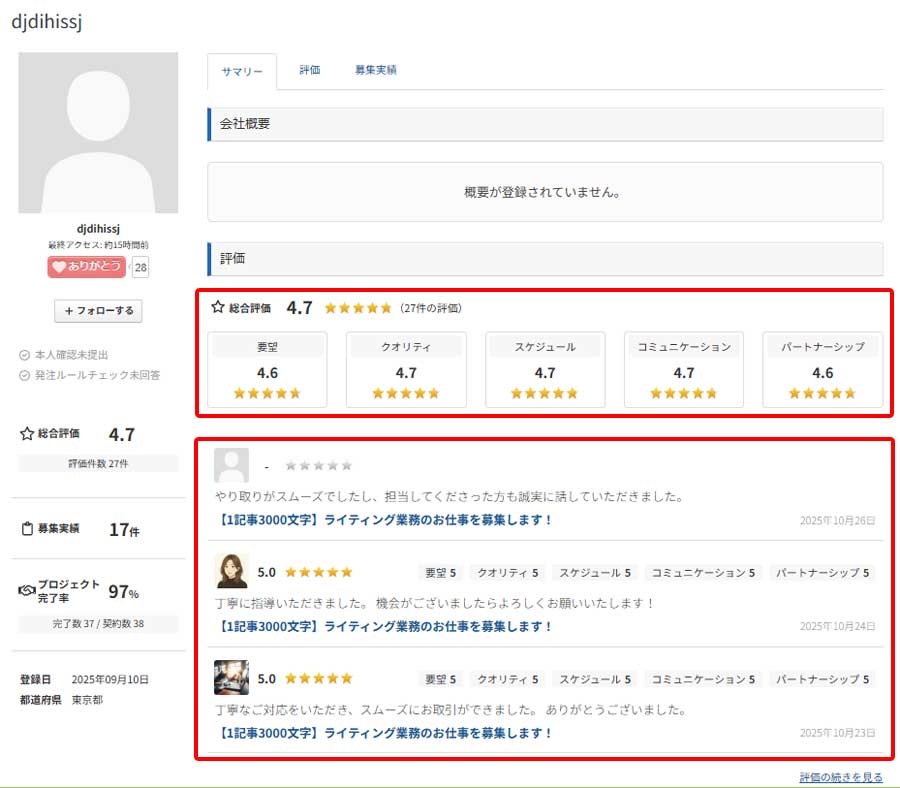The image size is (900, 788).
Task: Click the second reviewer's woman avatar
Action: [232, 571]
